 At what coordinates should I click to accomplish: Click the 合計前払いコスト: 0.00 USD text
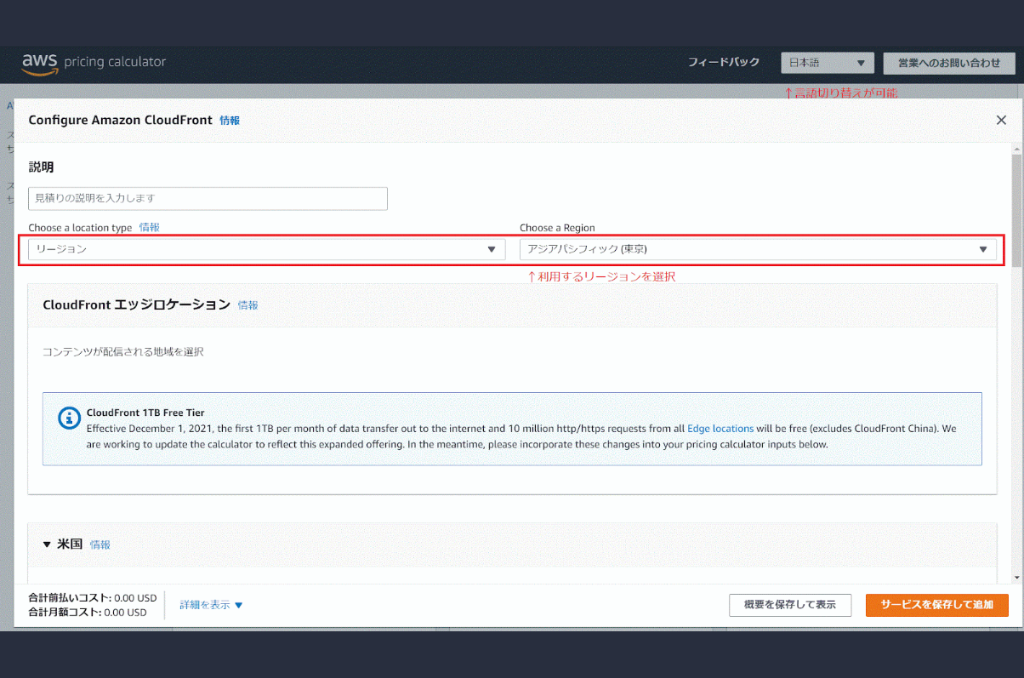click(x=93, y=598)
